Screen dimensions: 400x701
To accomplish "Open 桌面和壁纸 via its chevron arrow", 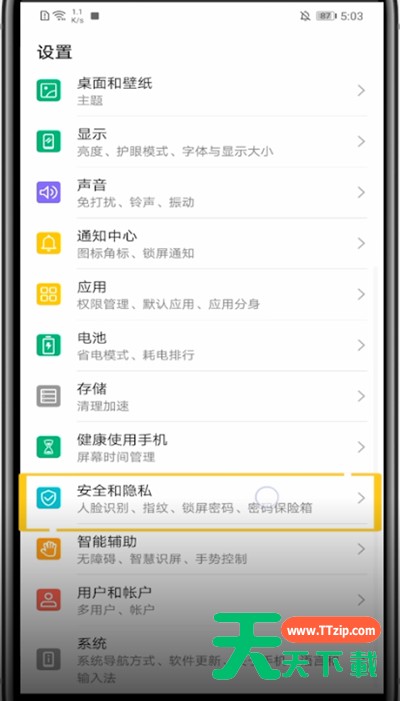I will pyautogui.click(x=361, y=91).
